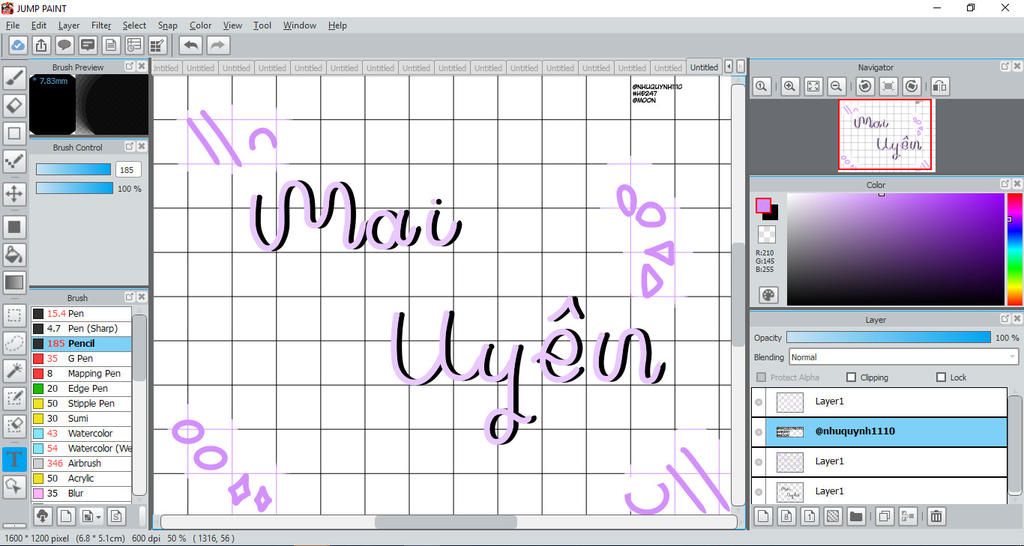Open the Blending mode dropdown

[x=903, y=357]
